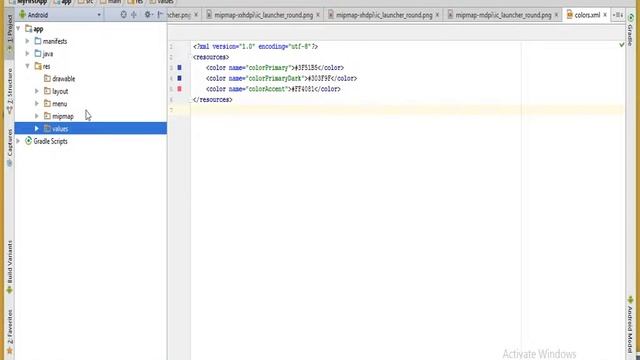
Task: Expand the mipmap folder
Action: coord(37,116)
